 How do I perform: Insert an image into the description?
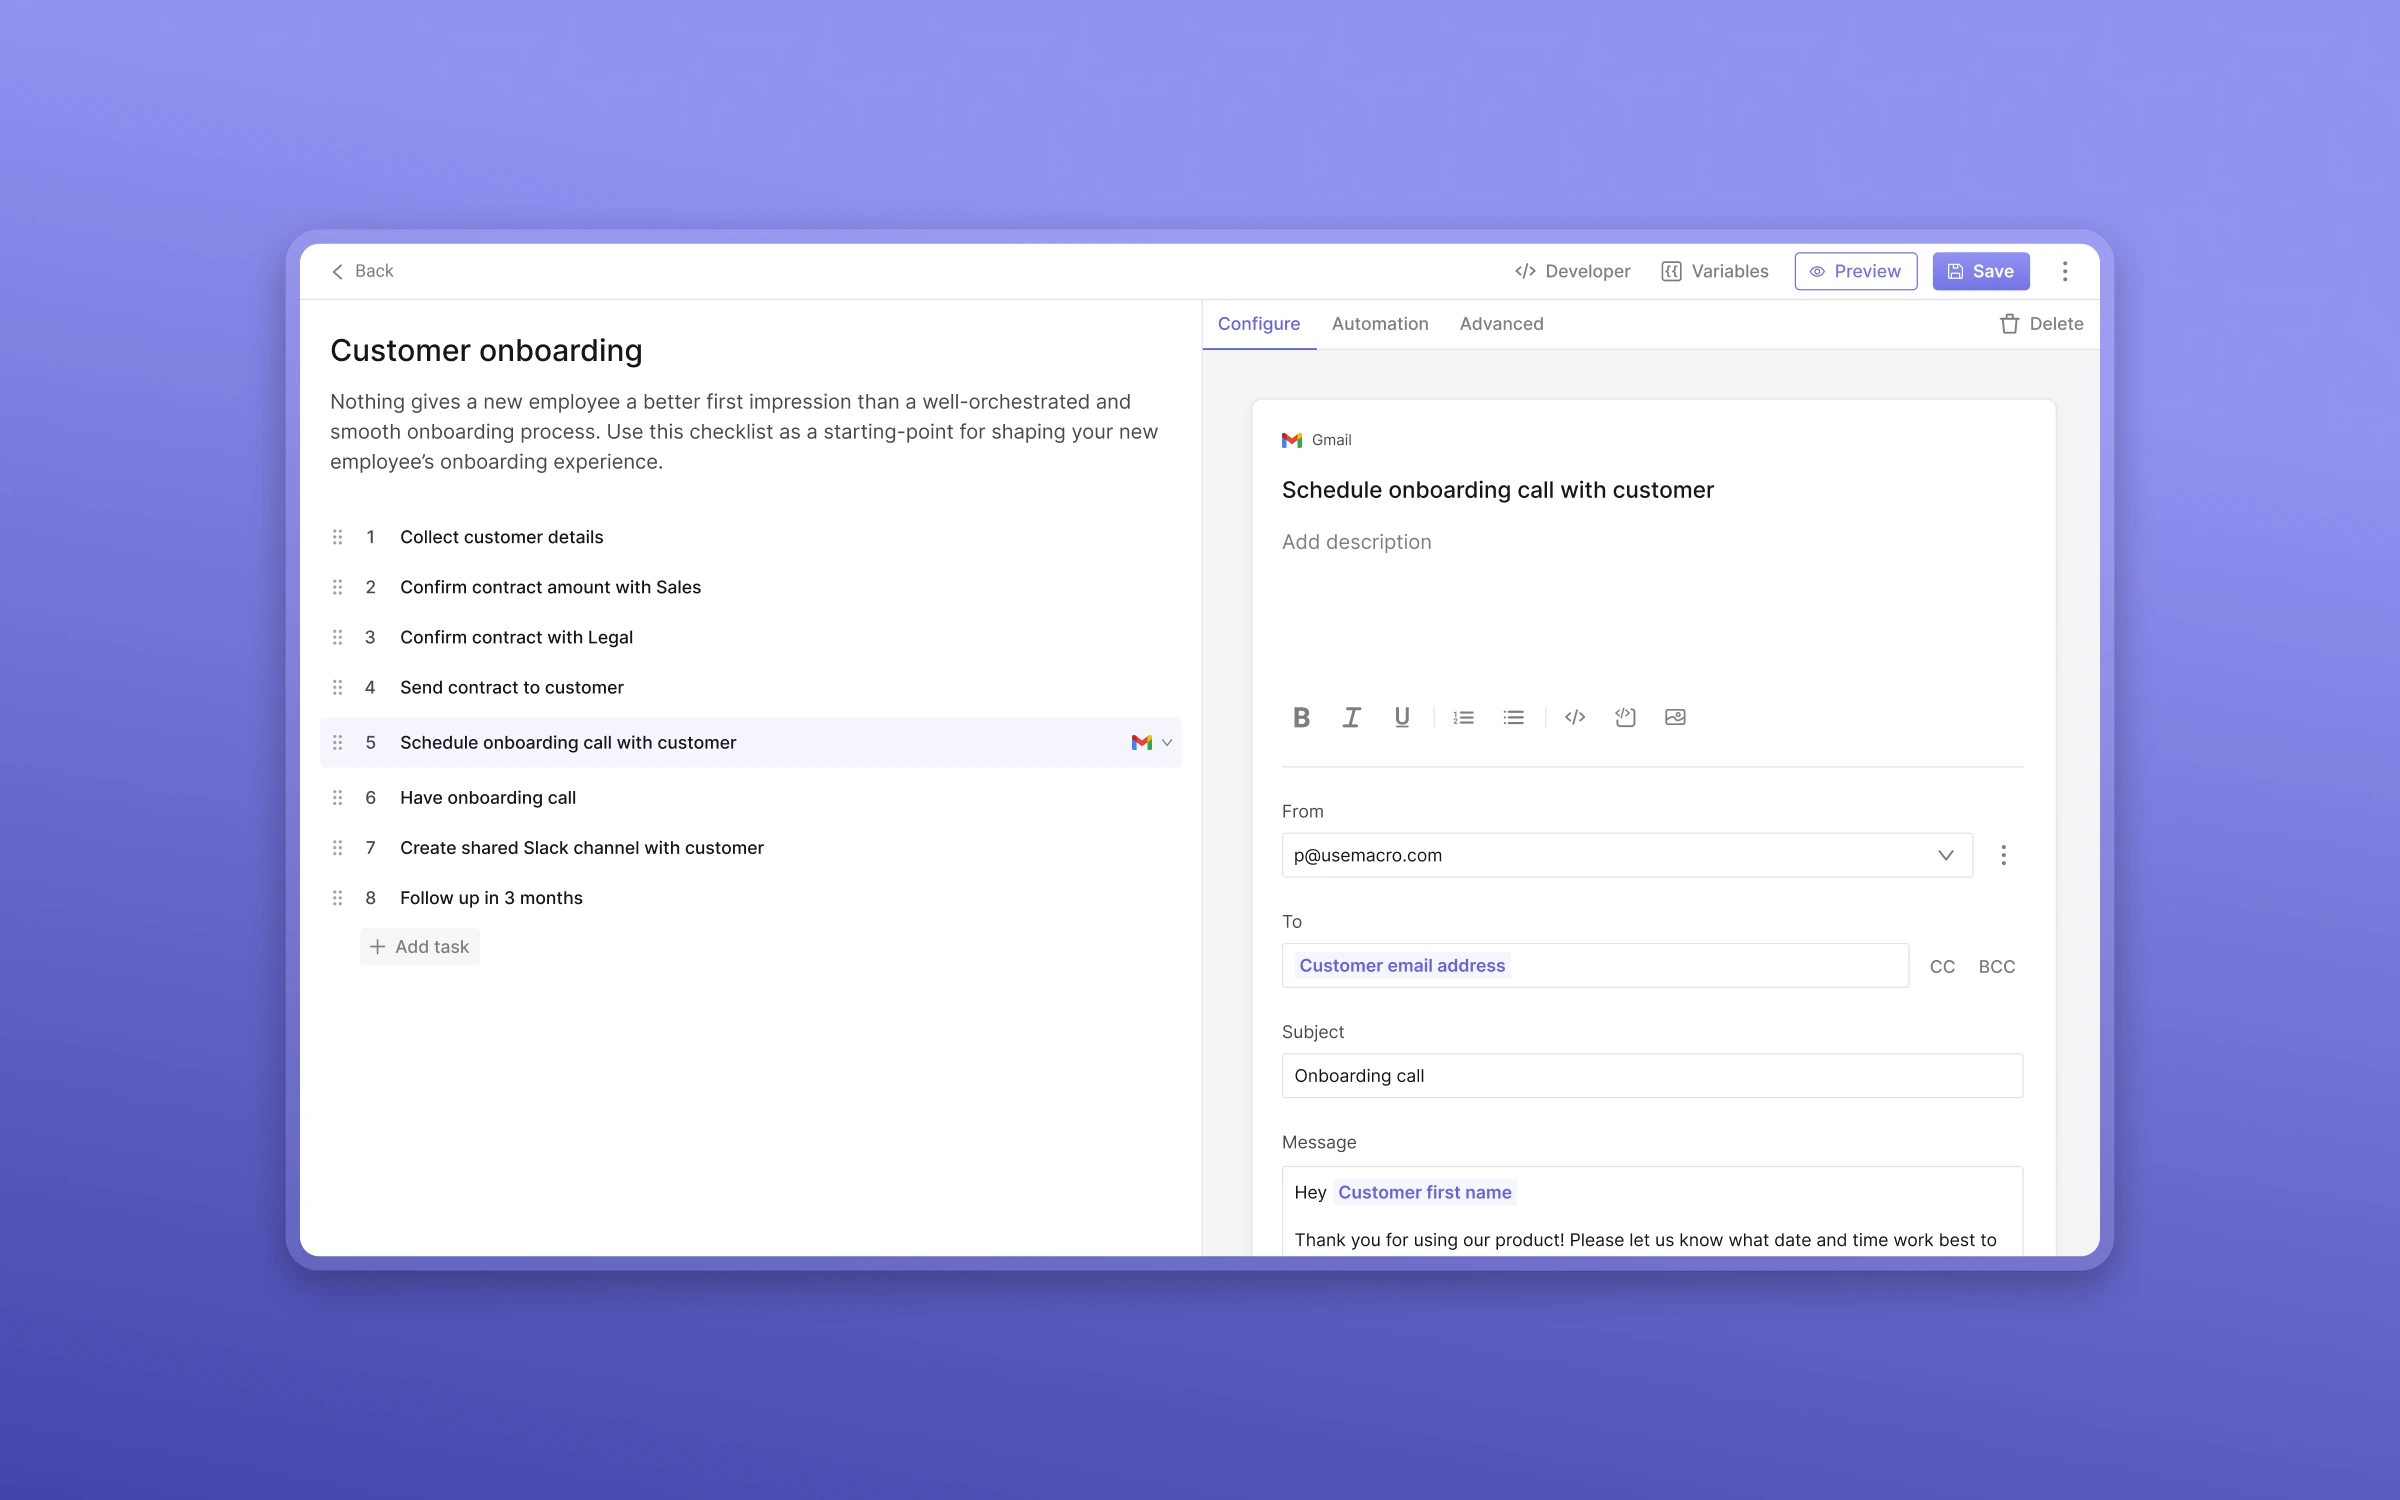pyautogui.click(x=1675, y=717)
